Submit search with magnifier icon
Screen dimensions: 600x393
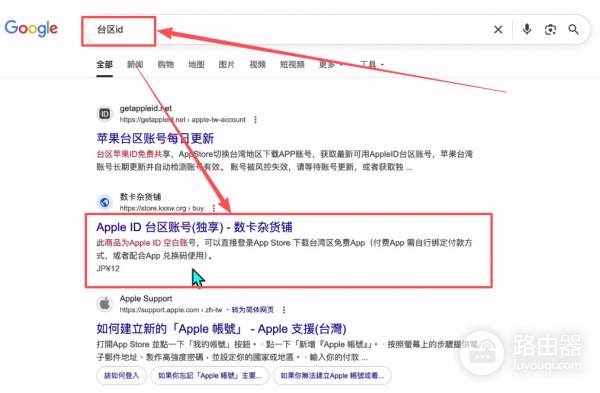click(573, 29)
